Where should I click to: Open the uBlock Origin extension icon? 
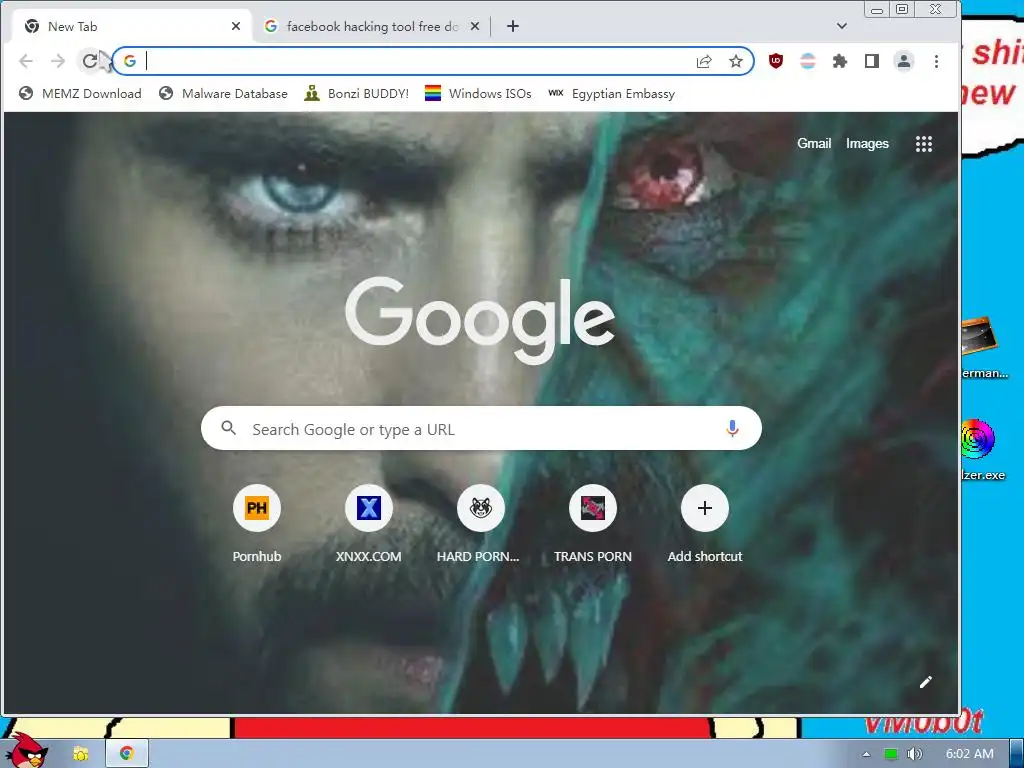(775, 61)
